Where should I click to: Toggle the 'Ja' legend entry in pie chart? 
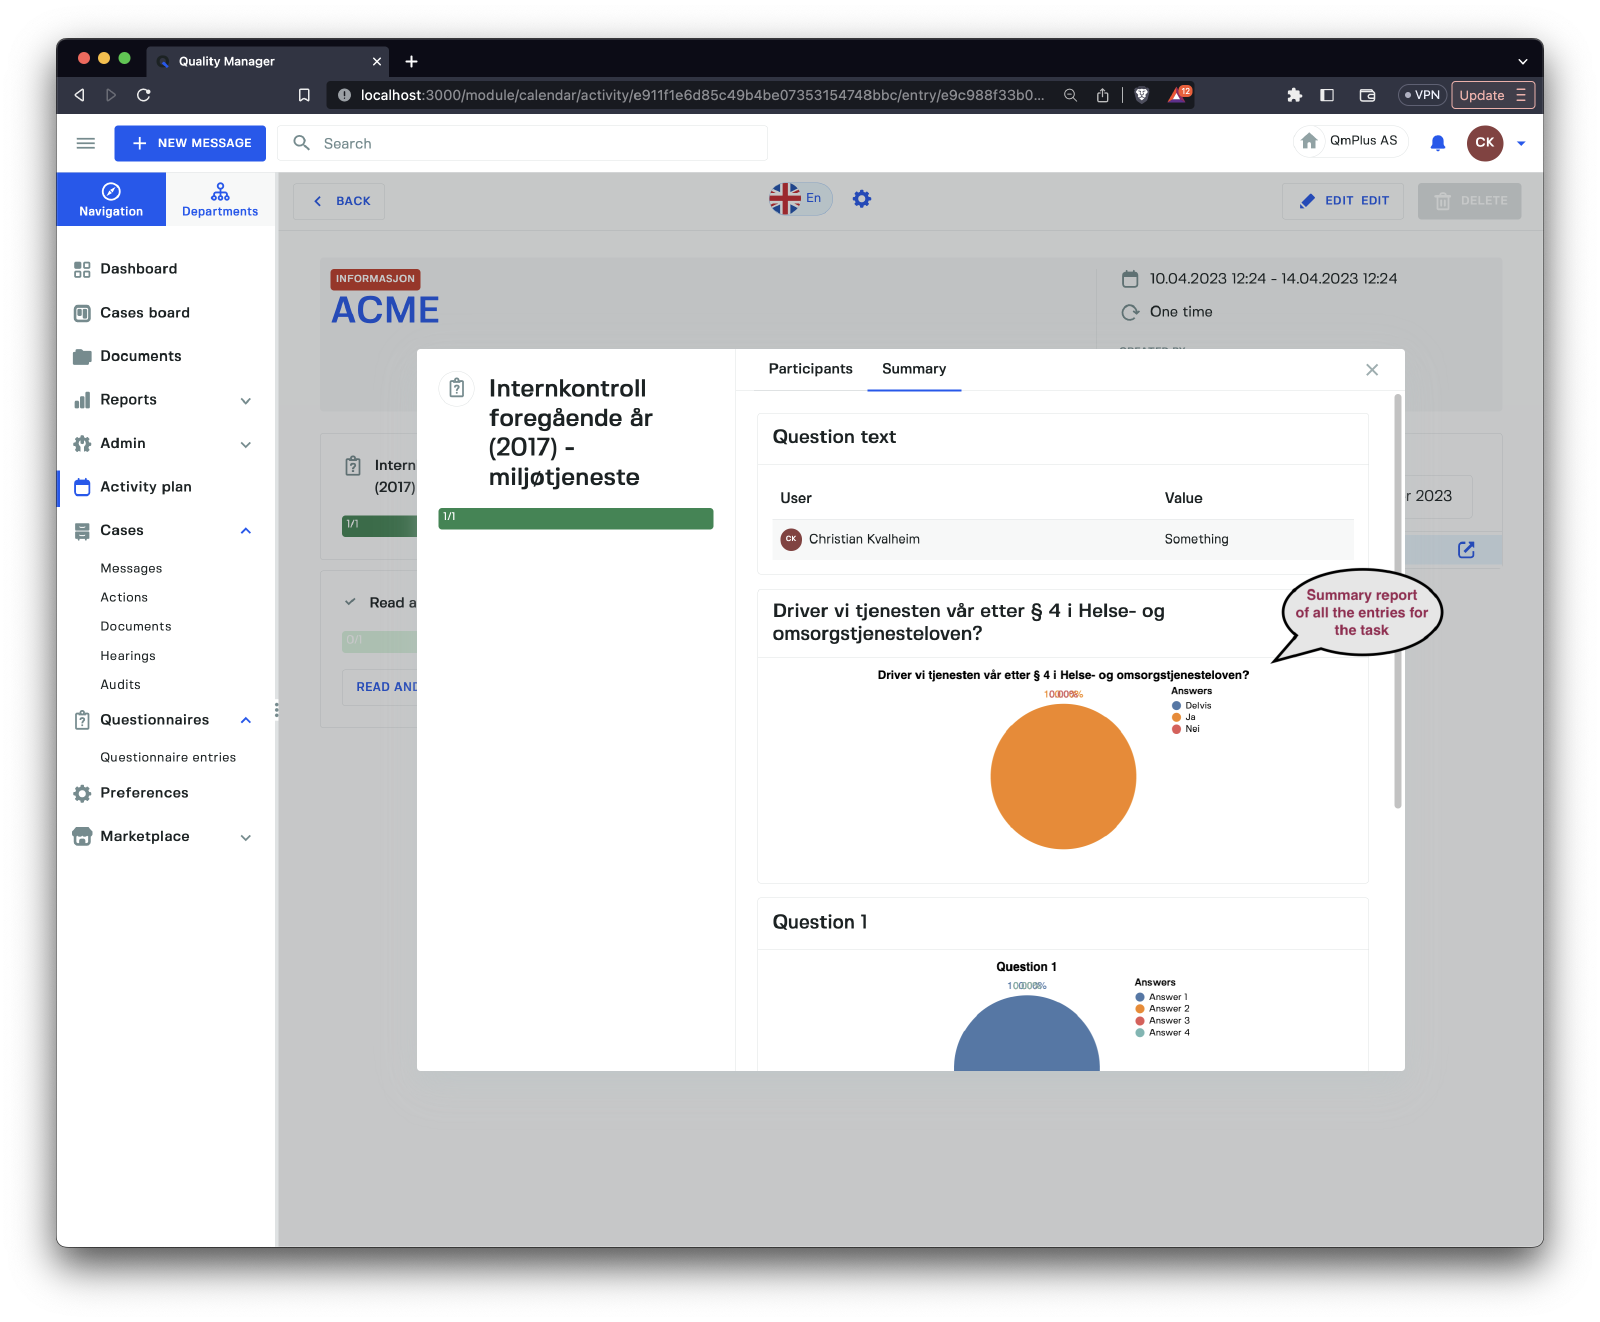click(x=1189, y=717)
